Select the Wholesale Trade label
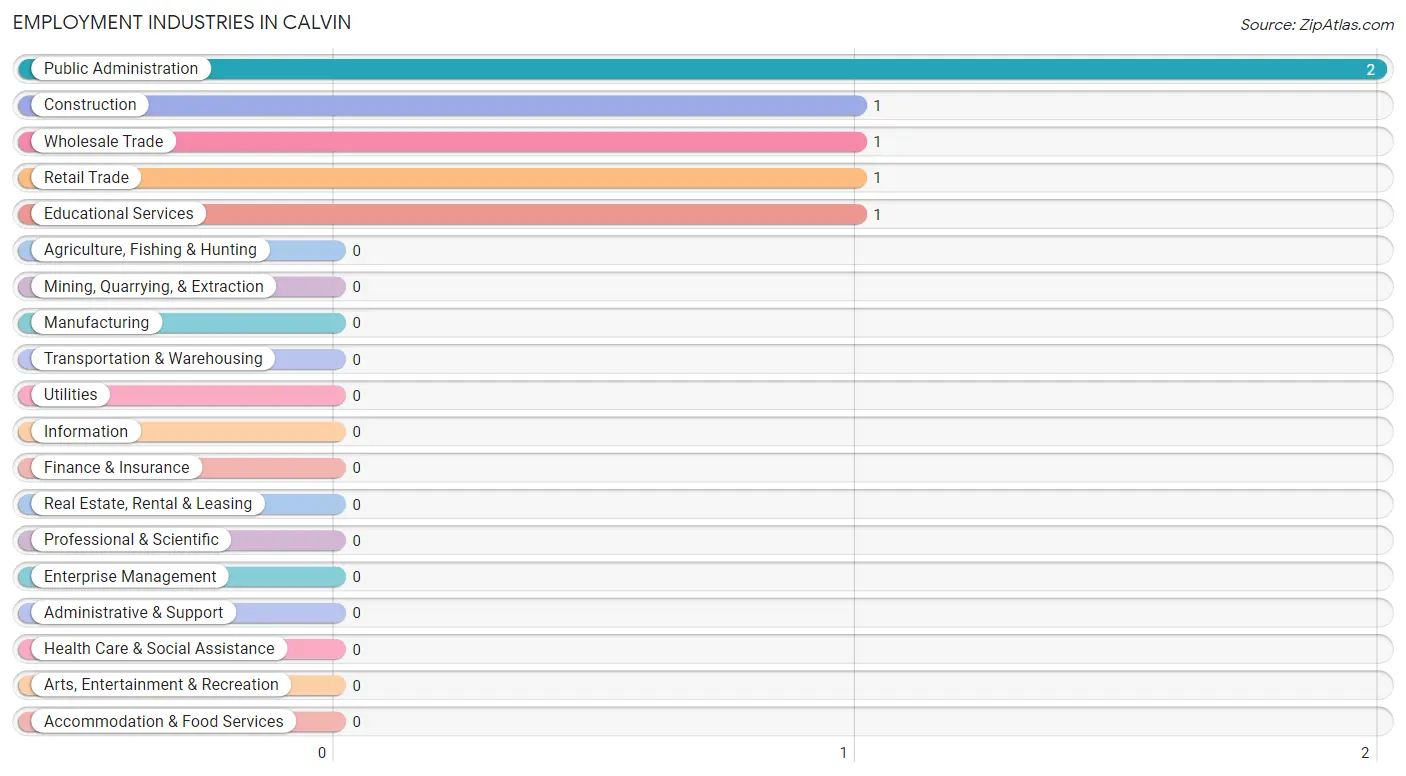Viewport: 1406px width, 776px height. tap(103, 141)
